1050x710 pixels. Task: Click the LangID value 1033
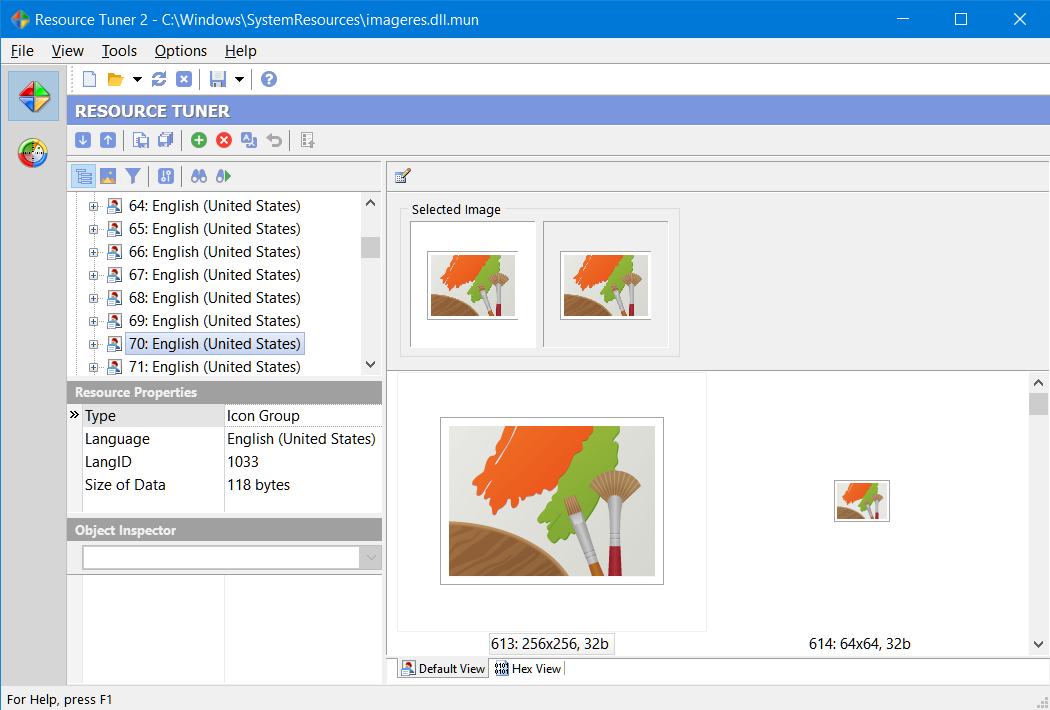point(243,462)
